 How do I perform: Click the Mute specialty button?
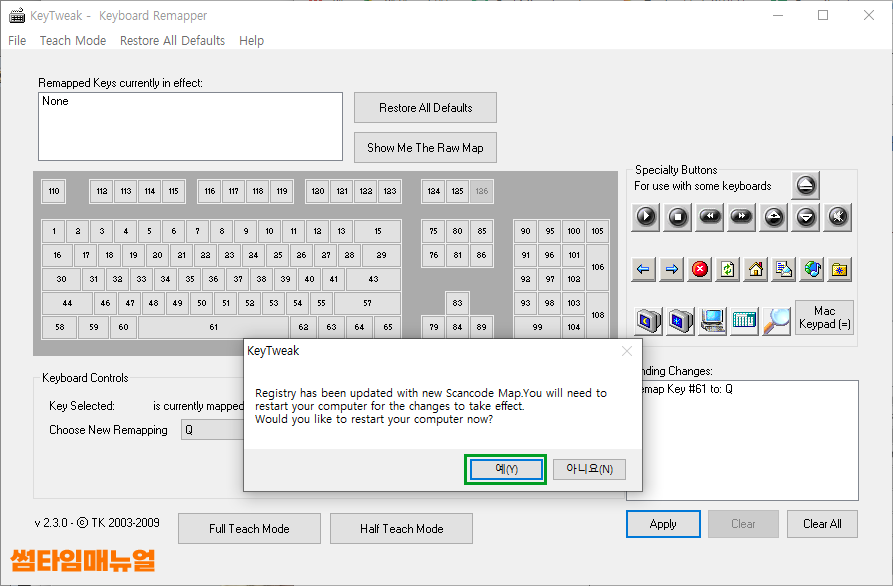(838, 217)
